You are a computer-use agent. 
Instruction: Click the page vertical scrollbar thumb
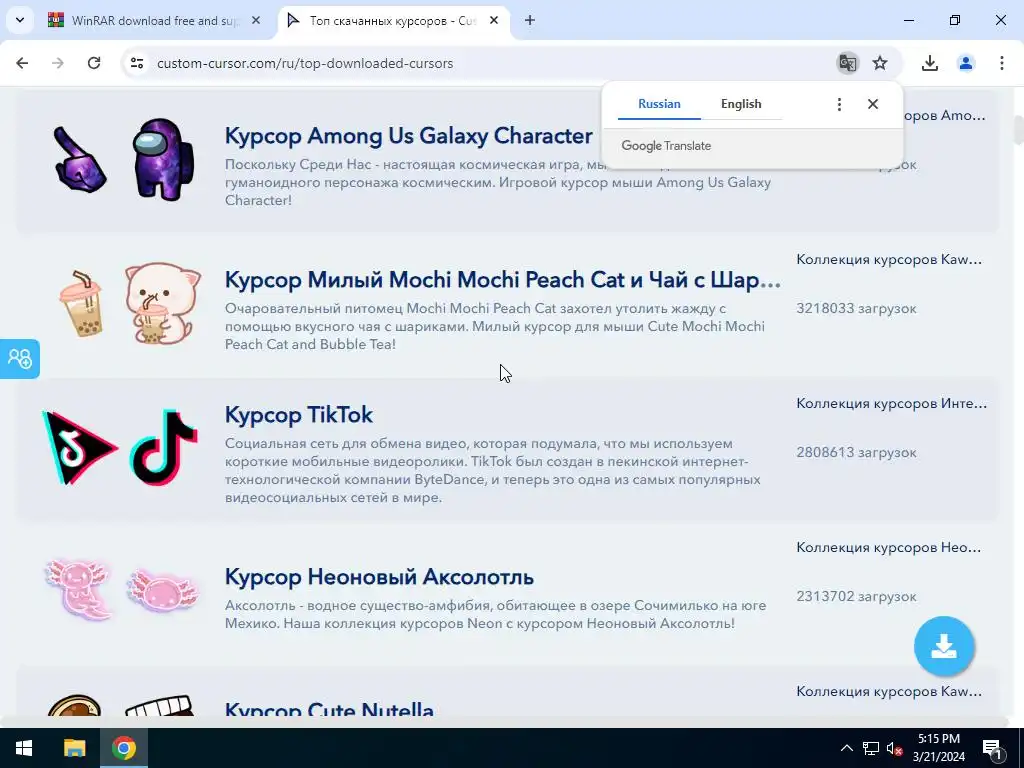1018,129
